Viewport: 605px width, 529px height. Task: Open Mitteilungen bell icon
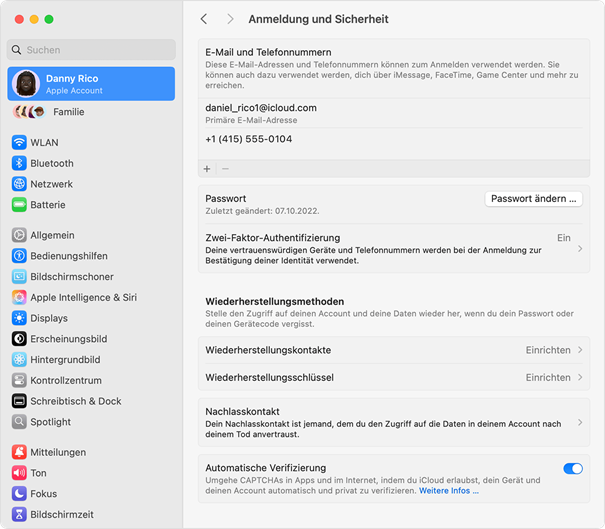tap(19, 452)
